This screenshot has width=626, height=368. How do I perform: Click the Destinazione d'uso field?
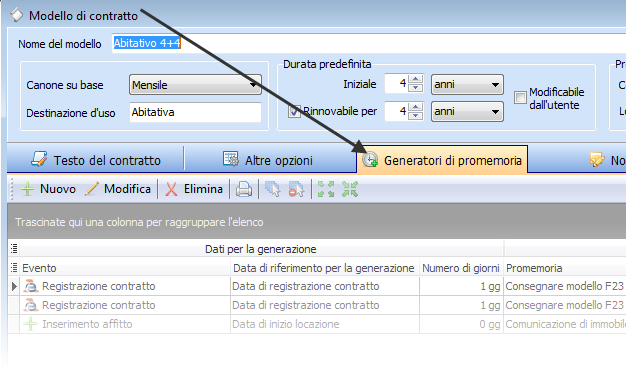[195, 112]
